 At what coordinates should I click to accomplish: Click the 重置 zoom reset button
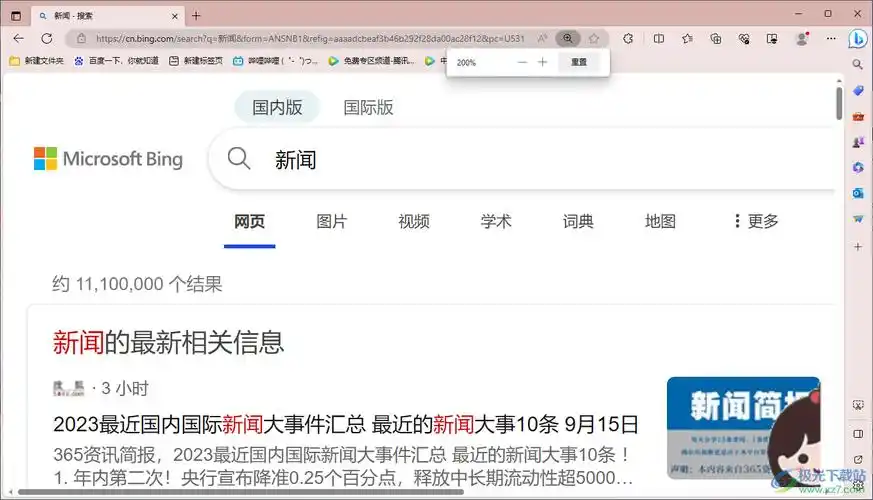[579, 62]
